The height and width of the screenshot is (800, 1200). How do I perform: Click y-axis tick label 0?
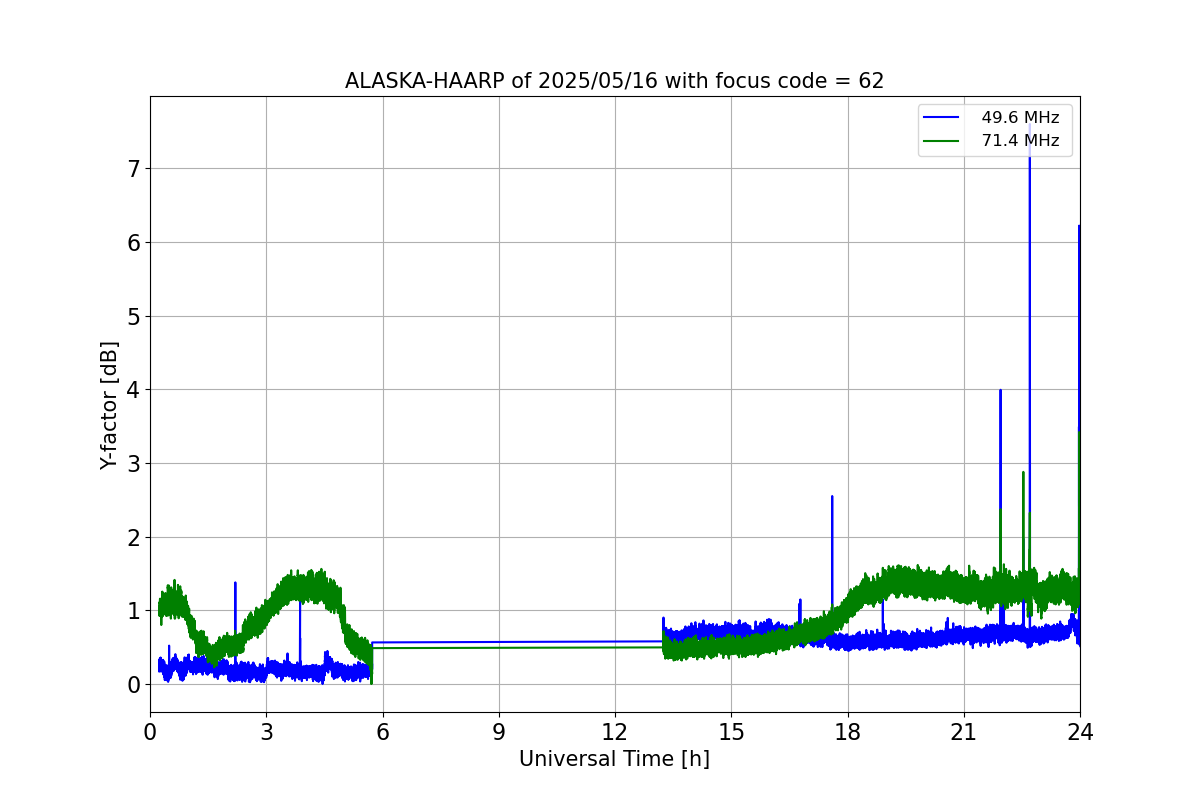tap(133, 685)
